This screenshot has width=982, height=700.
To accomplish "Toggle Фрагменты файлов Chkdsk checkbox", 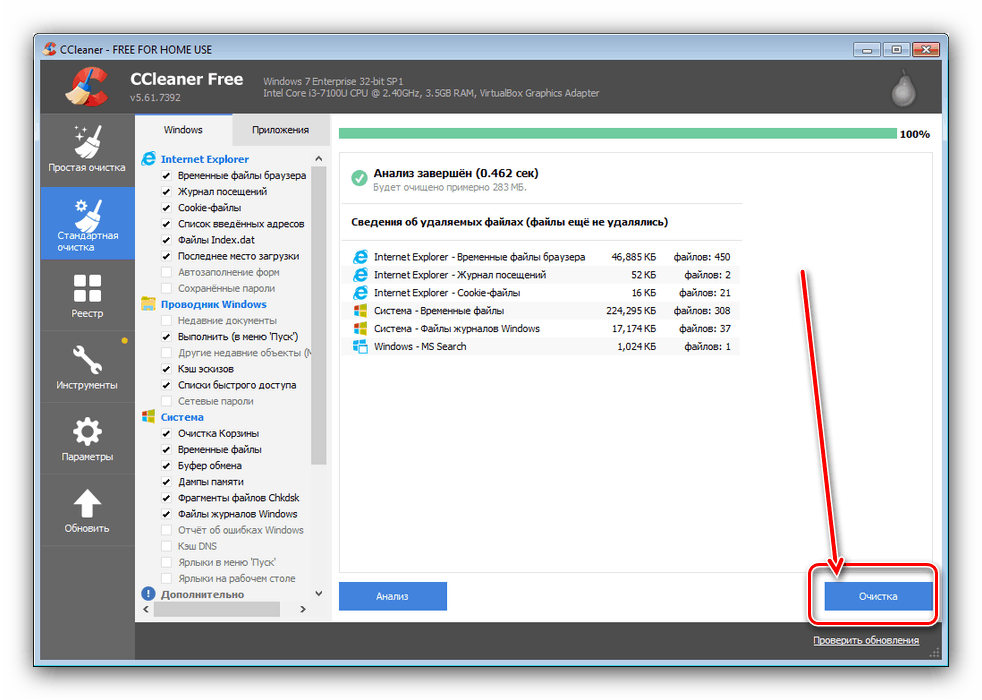I will pos(167,498).
